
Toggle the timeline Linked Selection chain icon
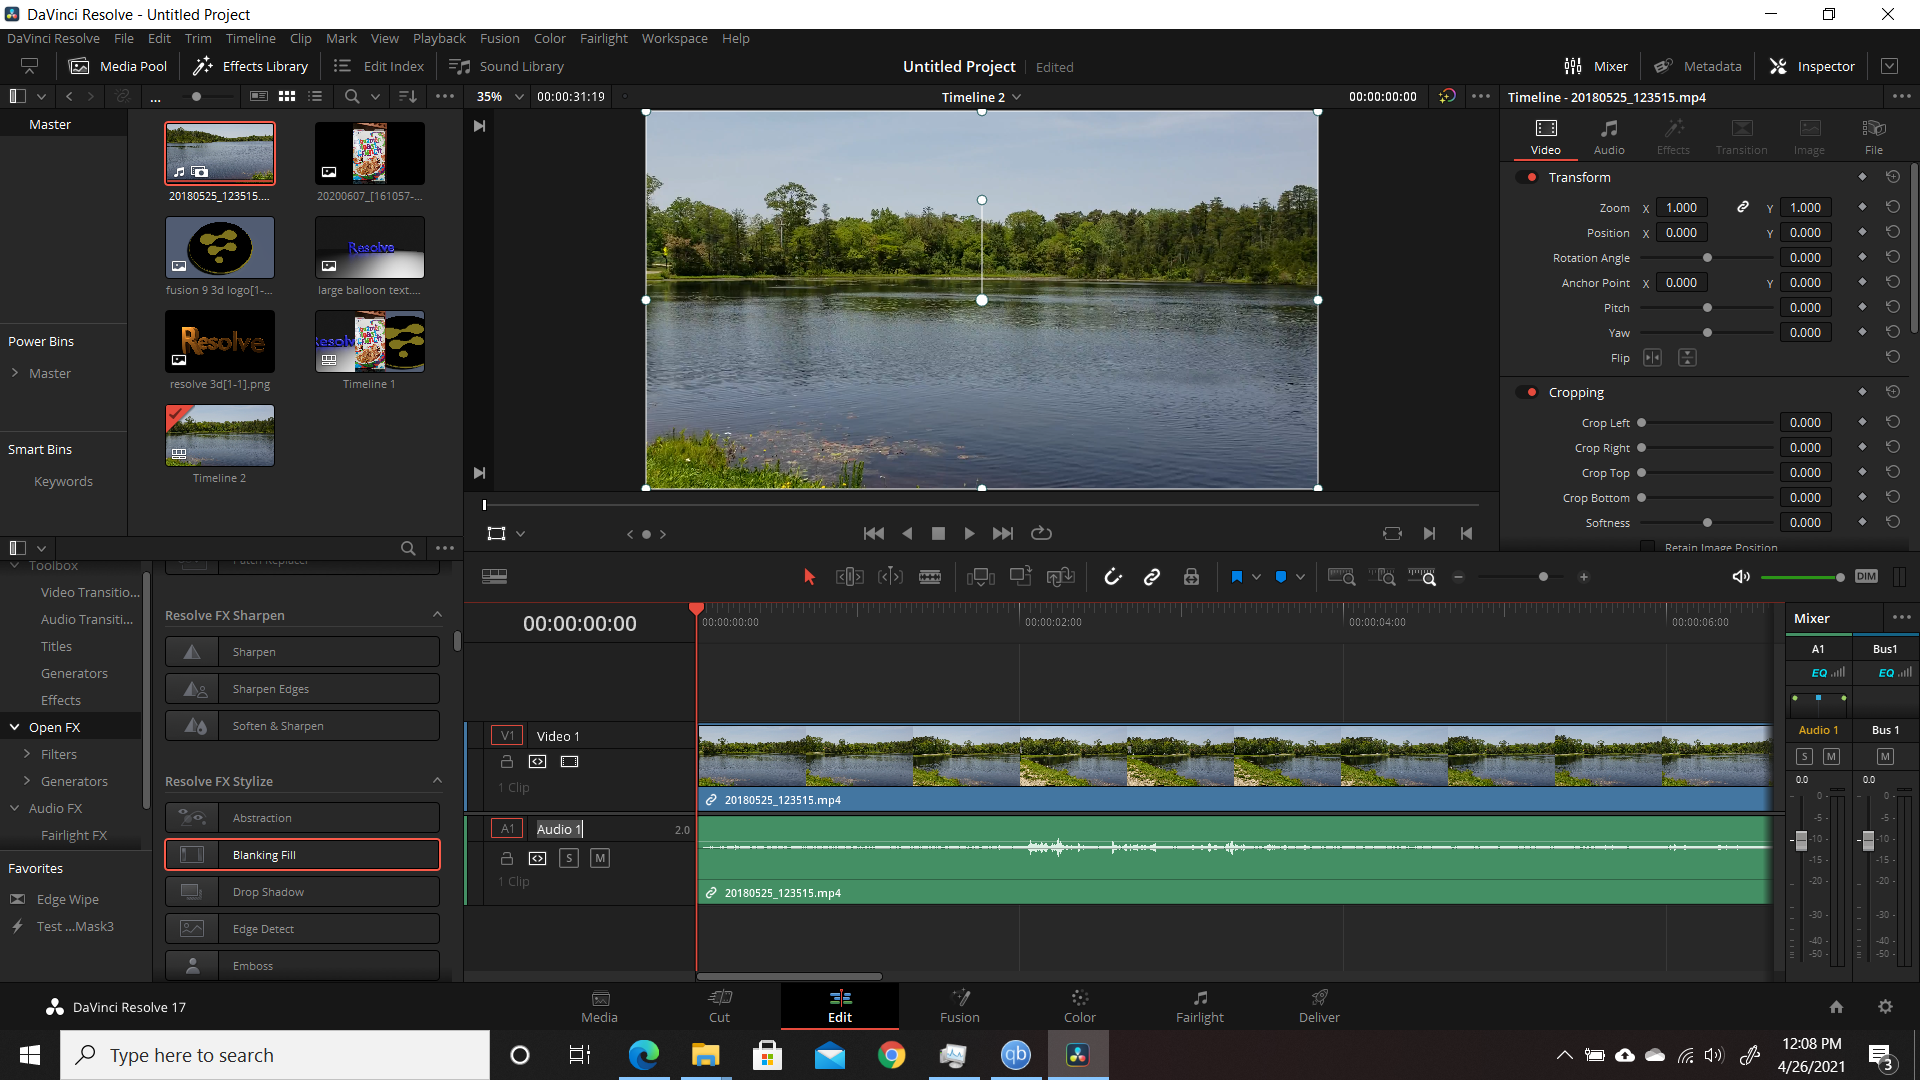click(x=1152, y=577)
